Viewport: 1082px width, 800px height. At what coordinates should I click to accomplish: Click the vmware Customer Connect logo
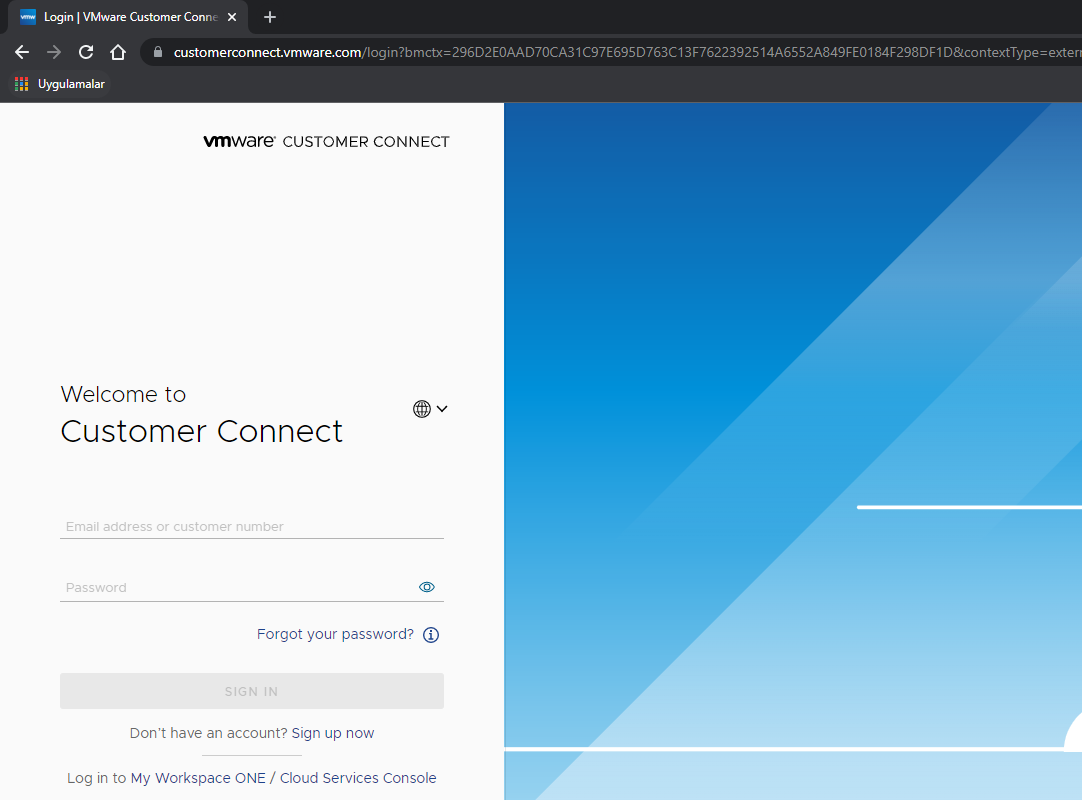(326, 142)
